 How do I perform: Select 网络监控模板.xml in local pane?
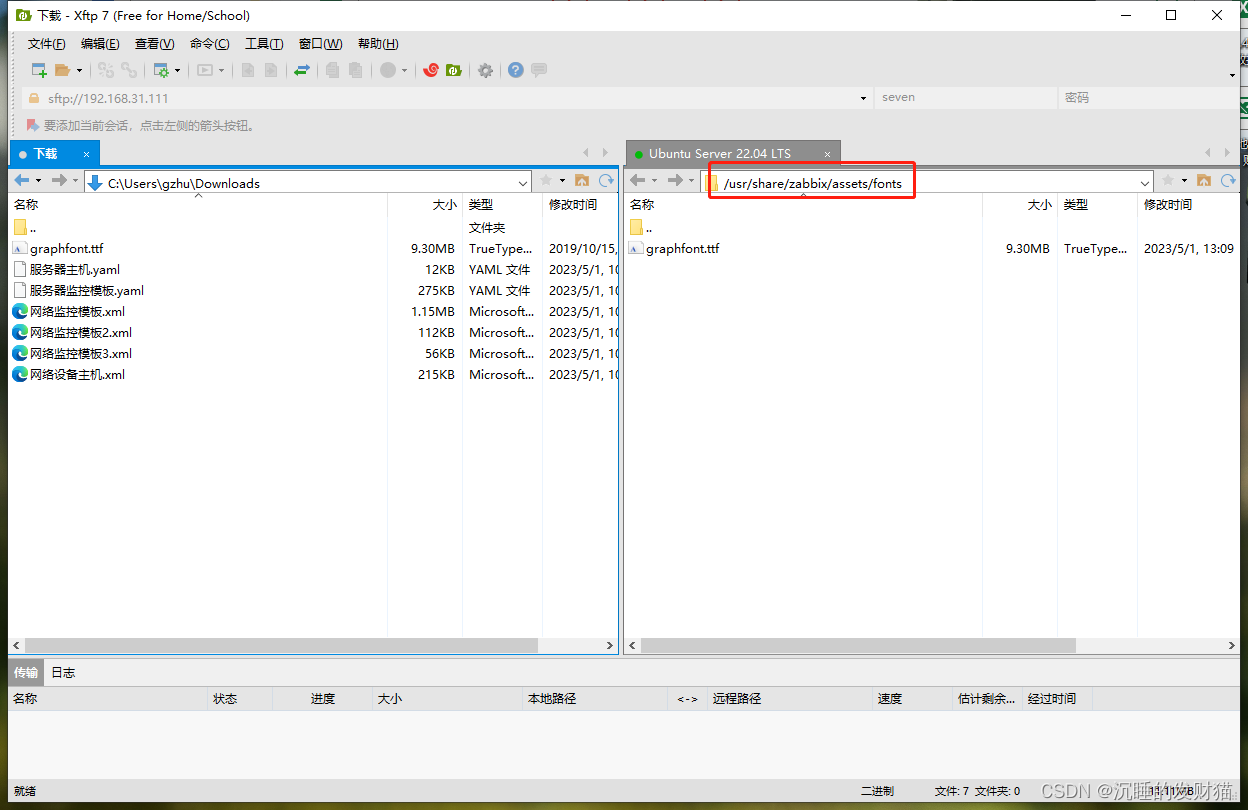(x=77, y=312)
